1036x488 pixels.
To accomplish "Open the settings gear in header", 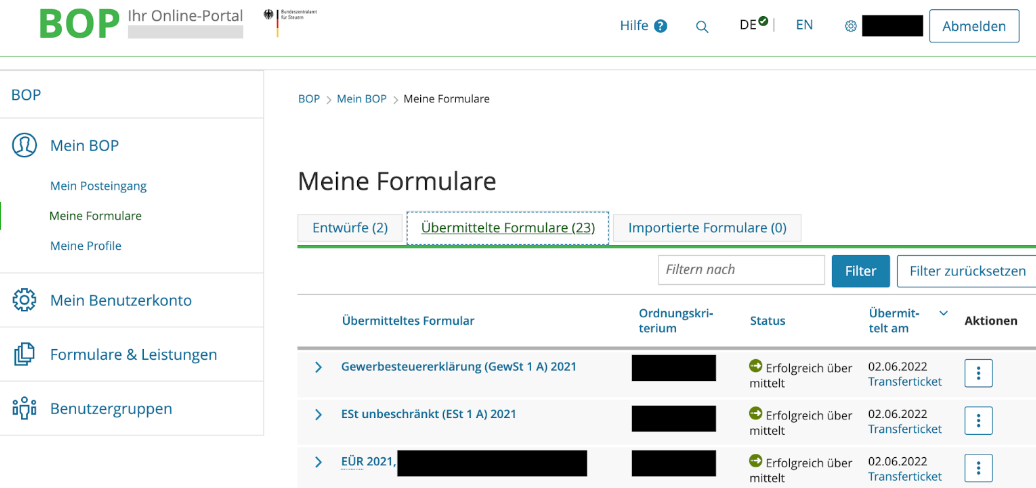I will [x=851, y=26].
